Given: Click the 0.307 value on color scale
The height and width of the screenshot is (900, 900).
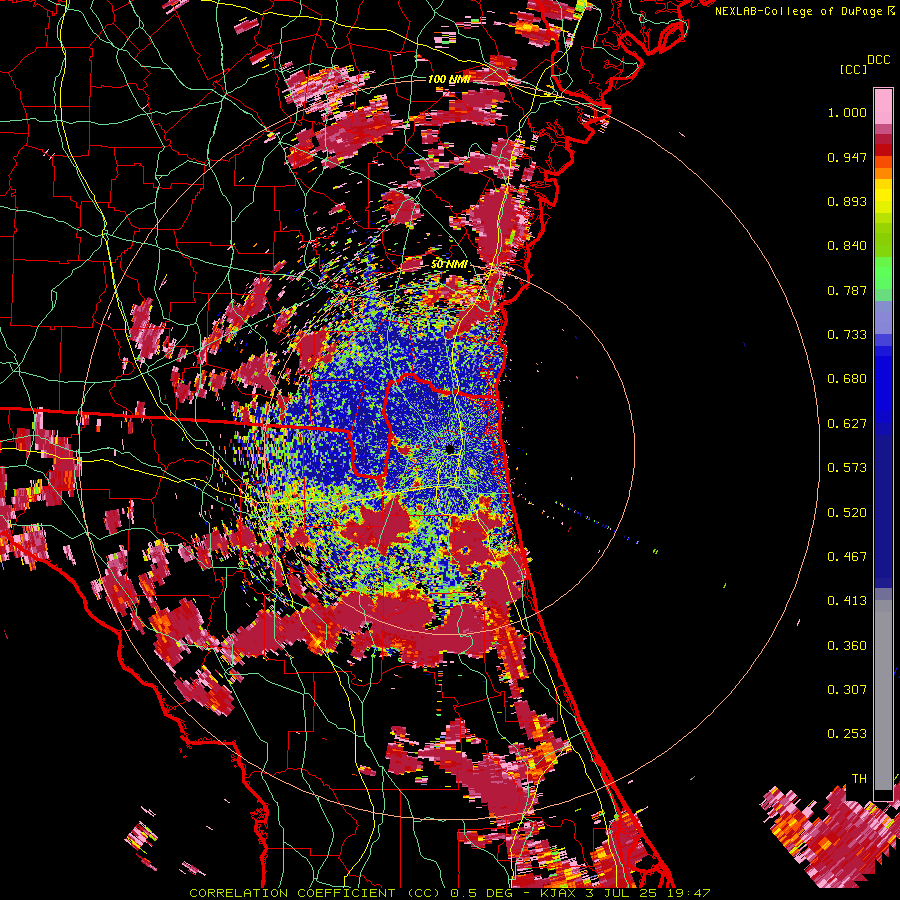Looking at the screenshot, I should [x=847, y=690].
